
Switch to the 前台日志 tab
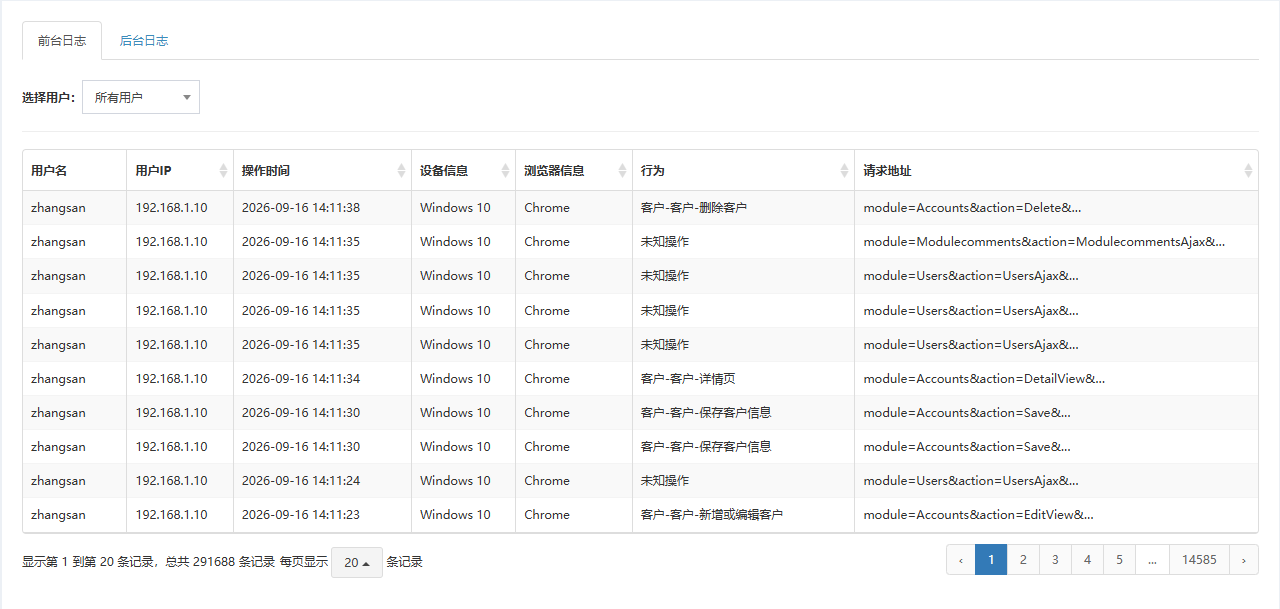62,41
